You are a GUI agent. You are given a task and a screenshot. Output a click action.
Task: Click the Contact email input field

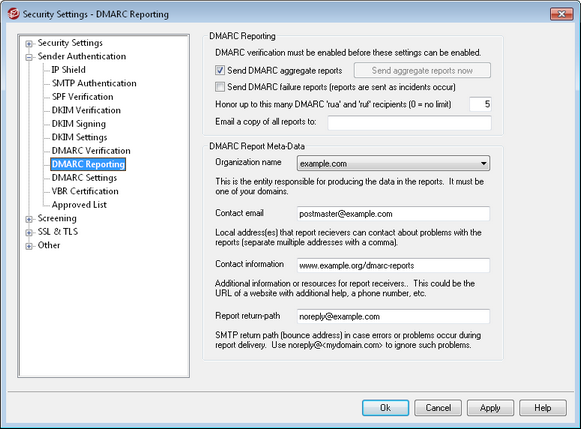pos(393,214)
